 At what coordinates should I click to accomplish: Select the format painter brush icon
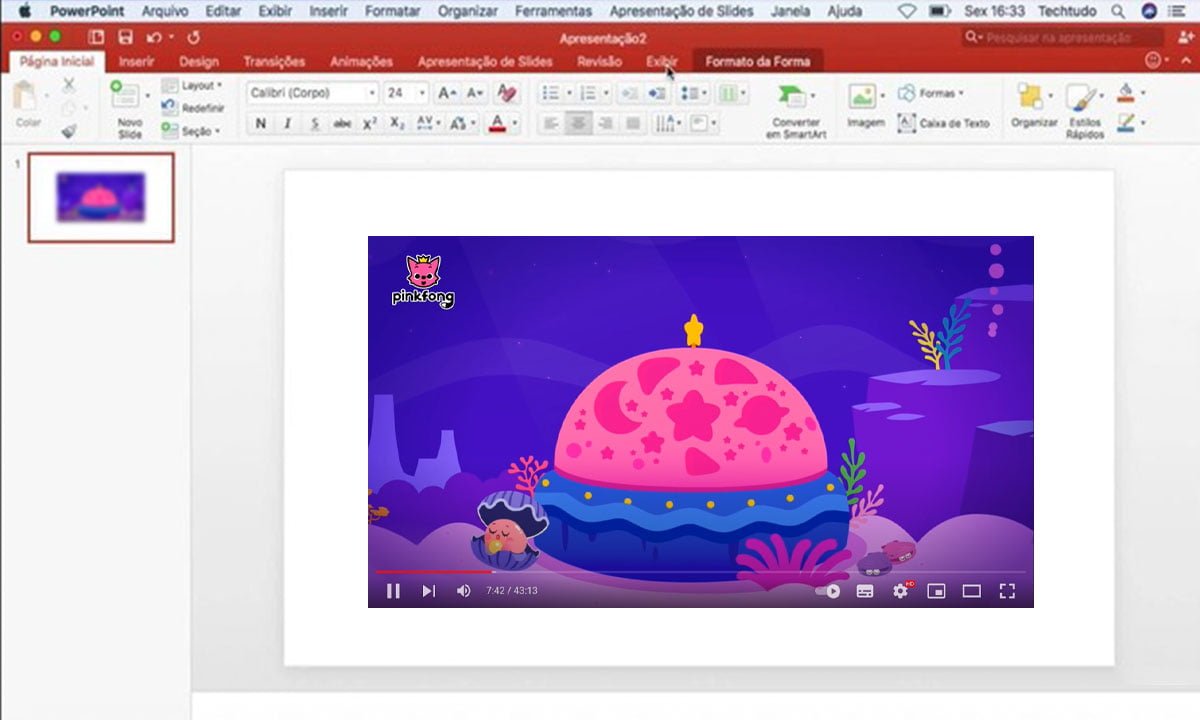69,131
